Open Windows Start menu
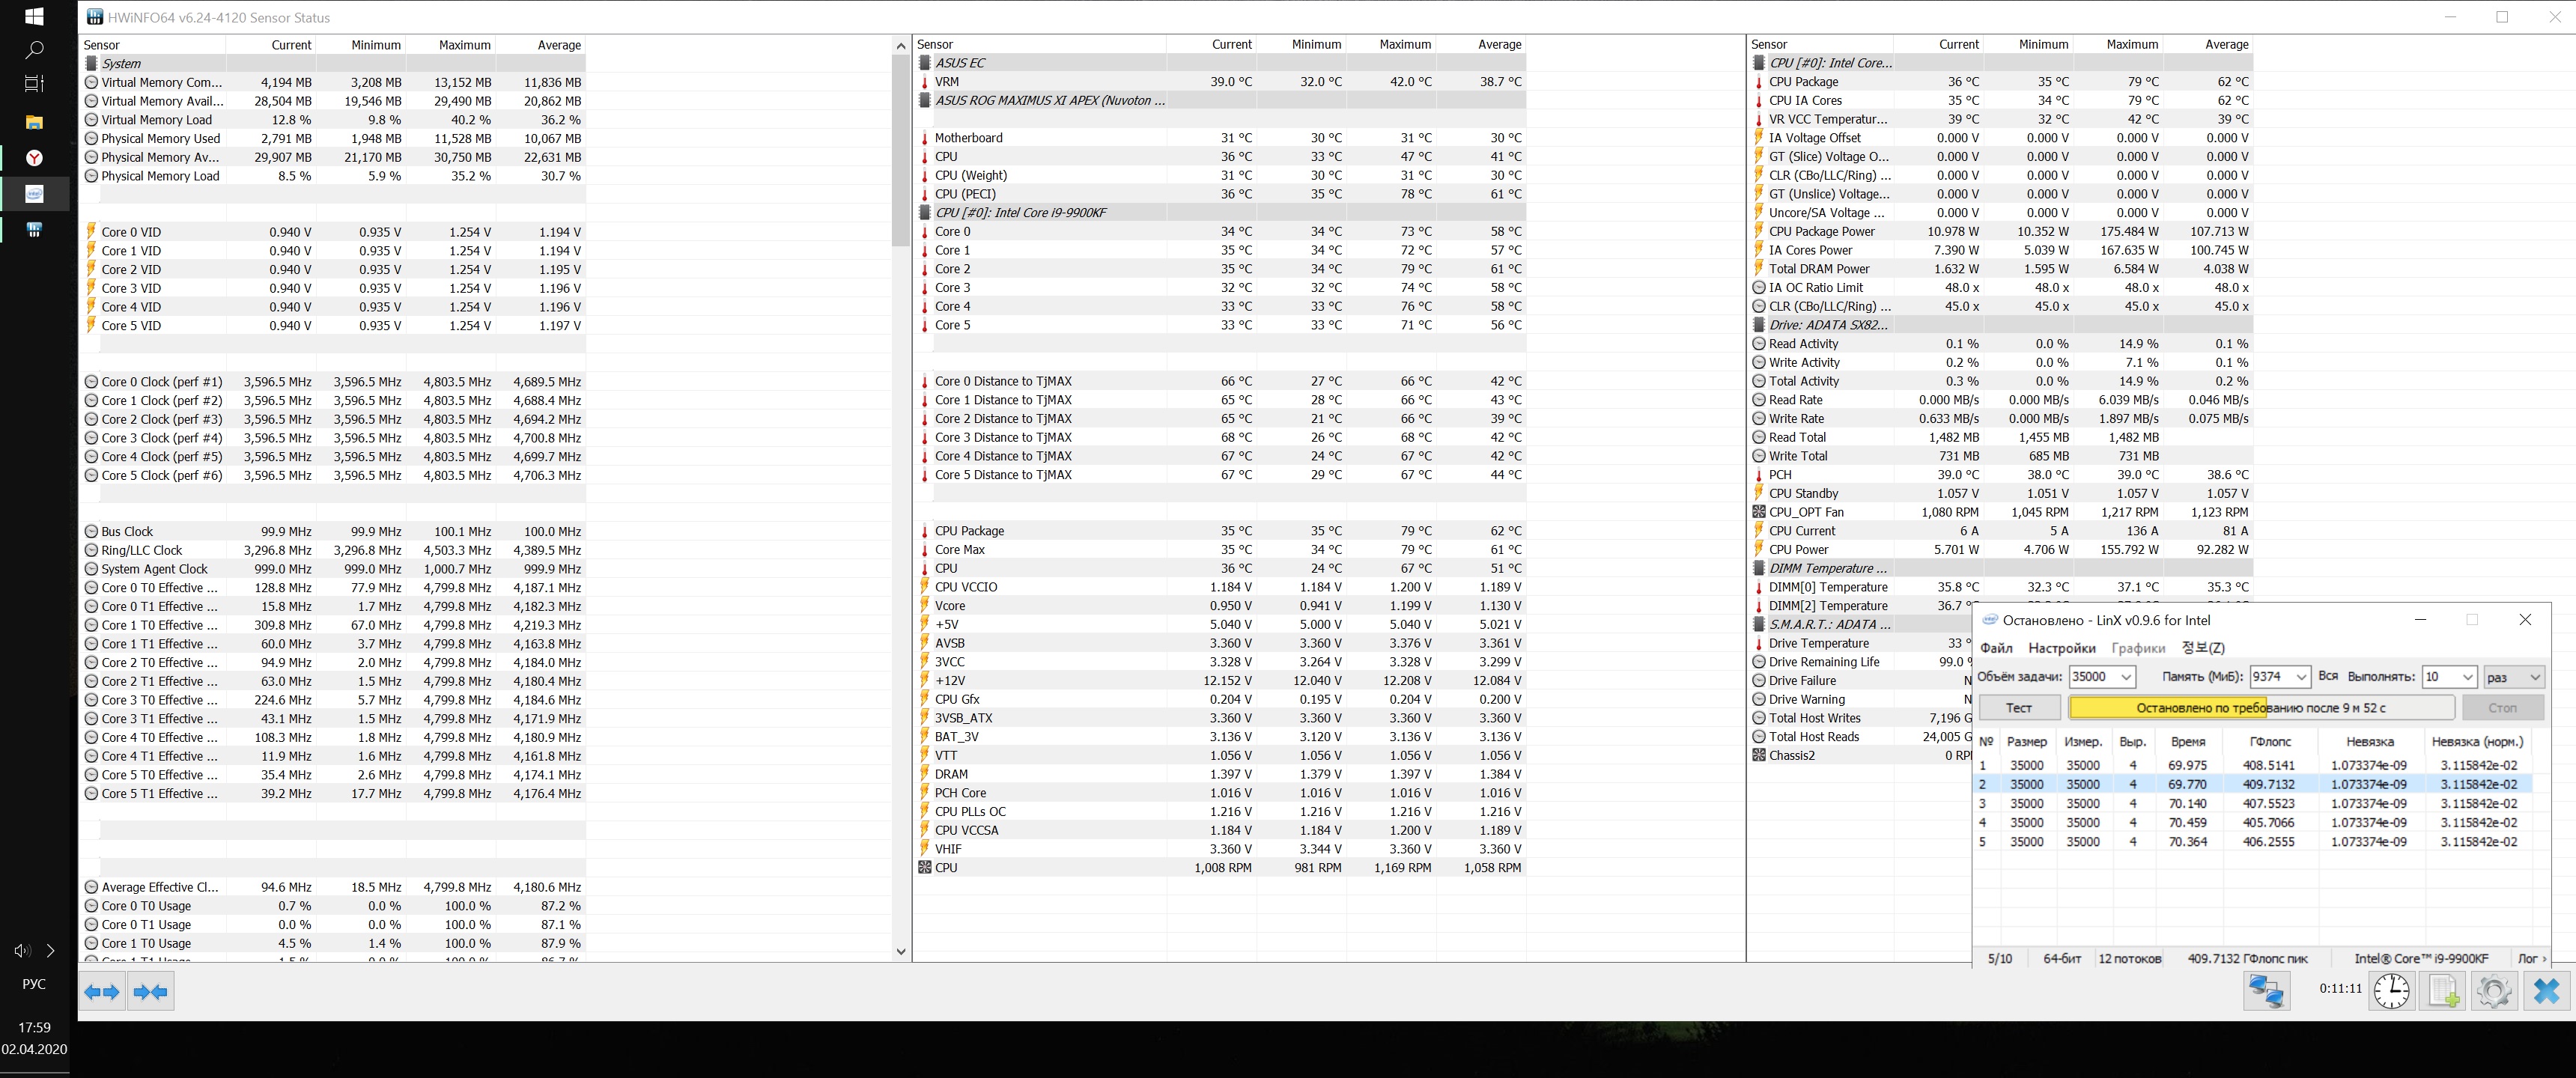Image resolution: width=2576 pixels, height=1078 pixels. 34,17
